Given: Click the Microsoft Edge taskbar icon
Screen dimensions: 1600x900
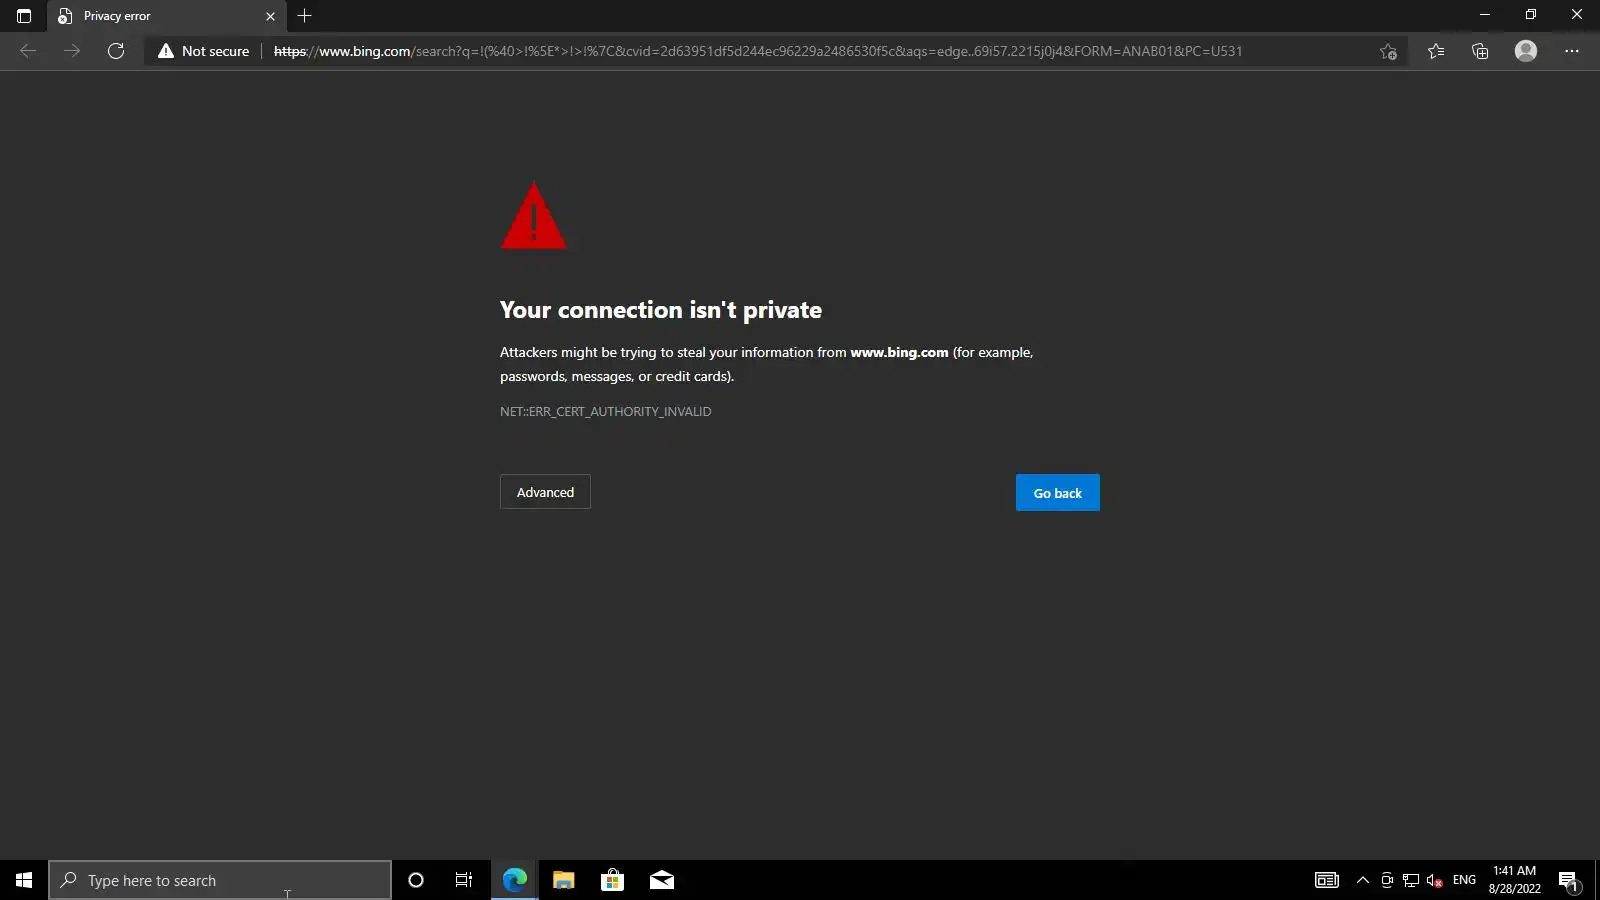Looking at the screenshot, I should 514,880.
